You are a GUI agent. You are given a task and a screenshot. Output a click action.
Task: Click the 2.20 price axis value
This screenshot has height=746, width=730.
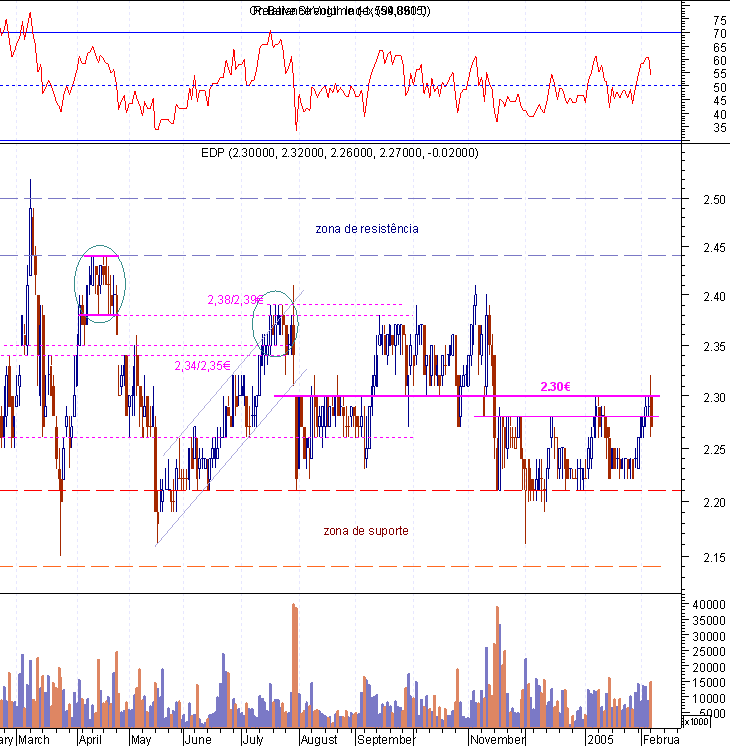click(714, 503)
